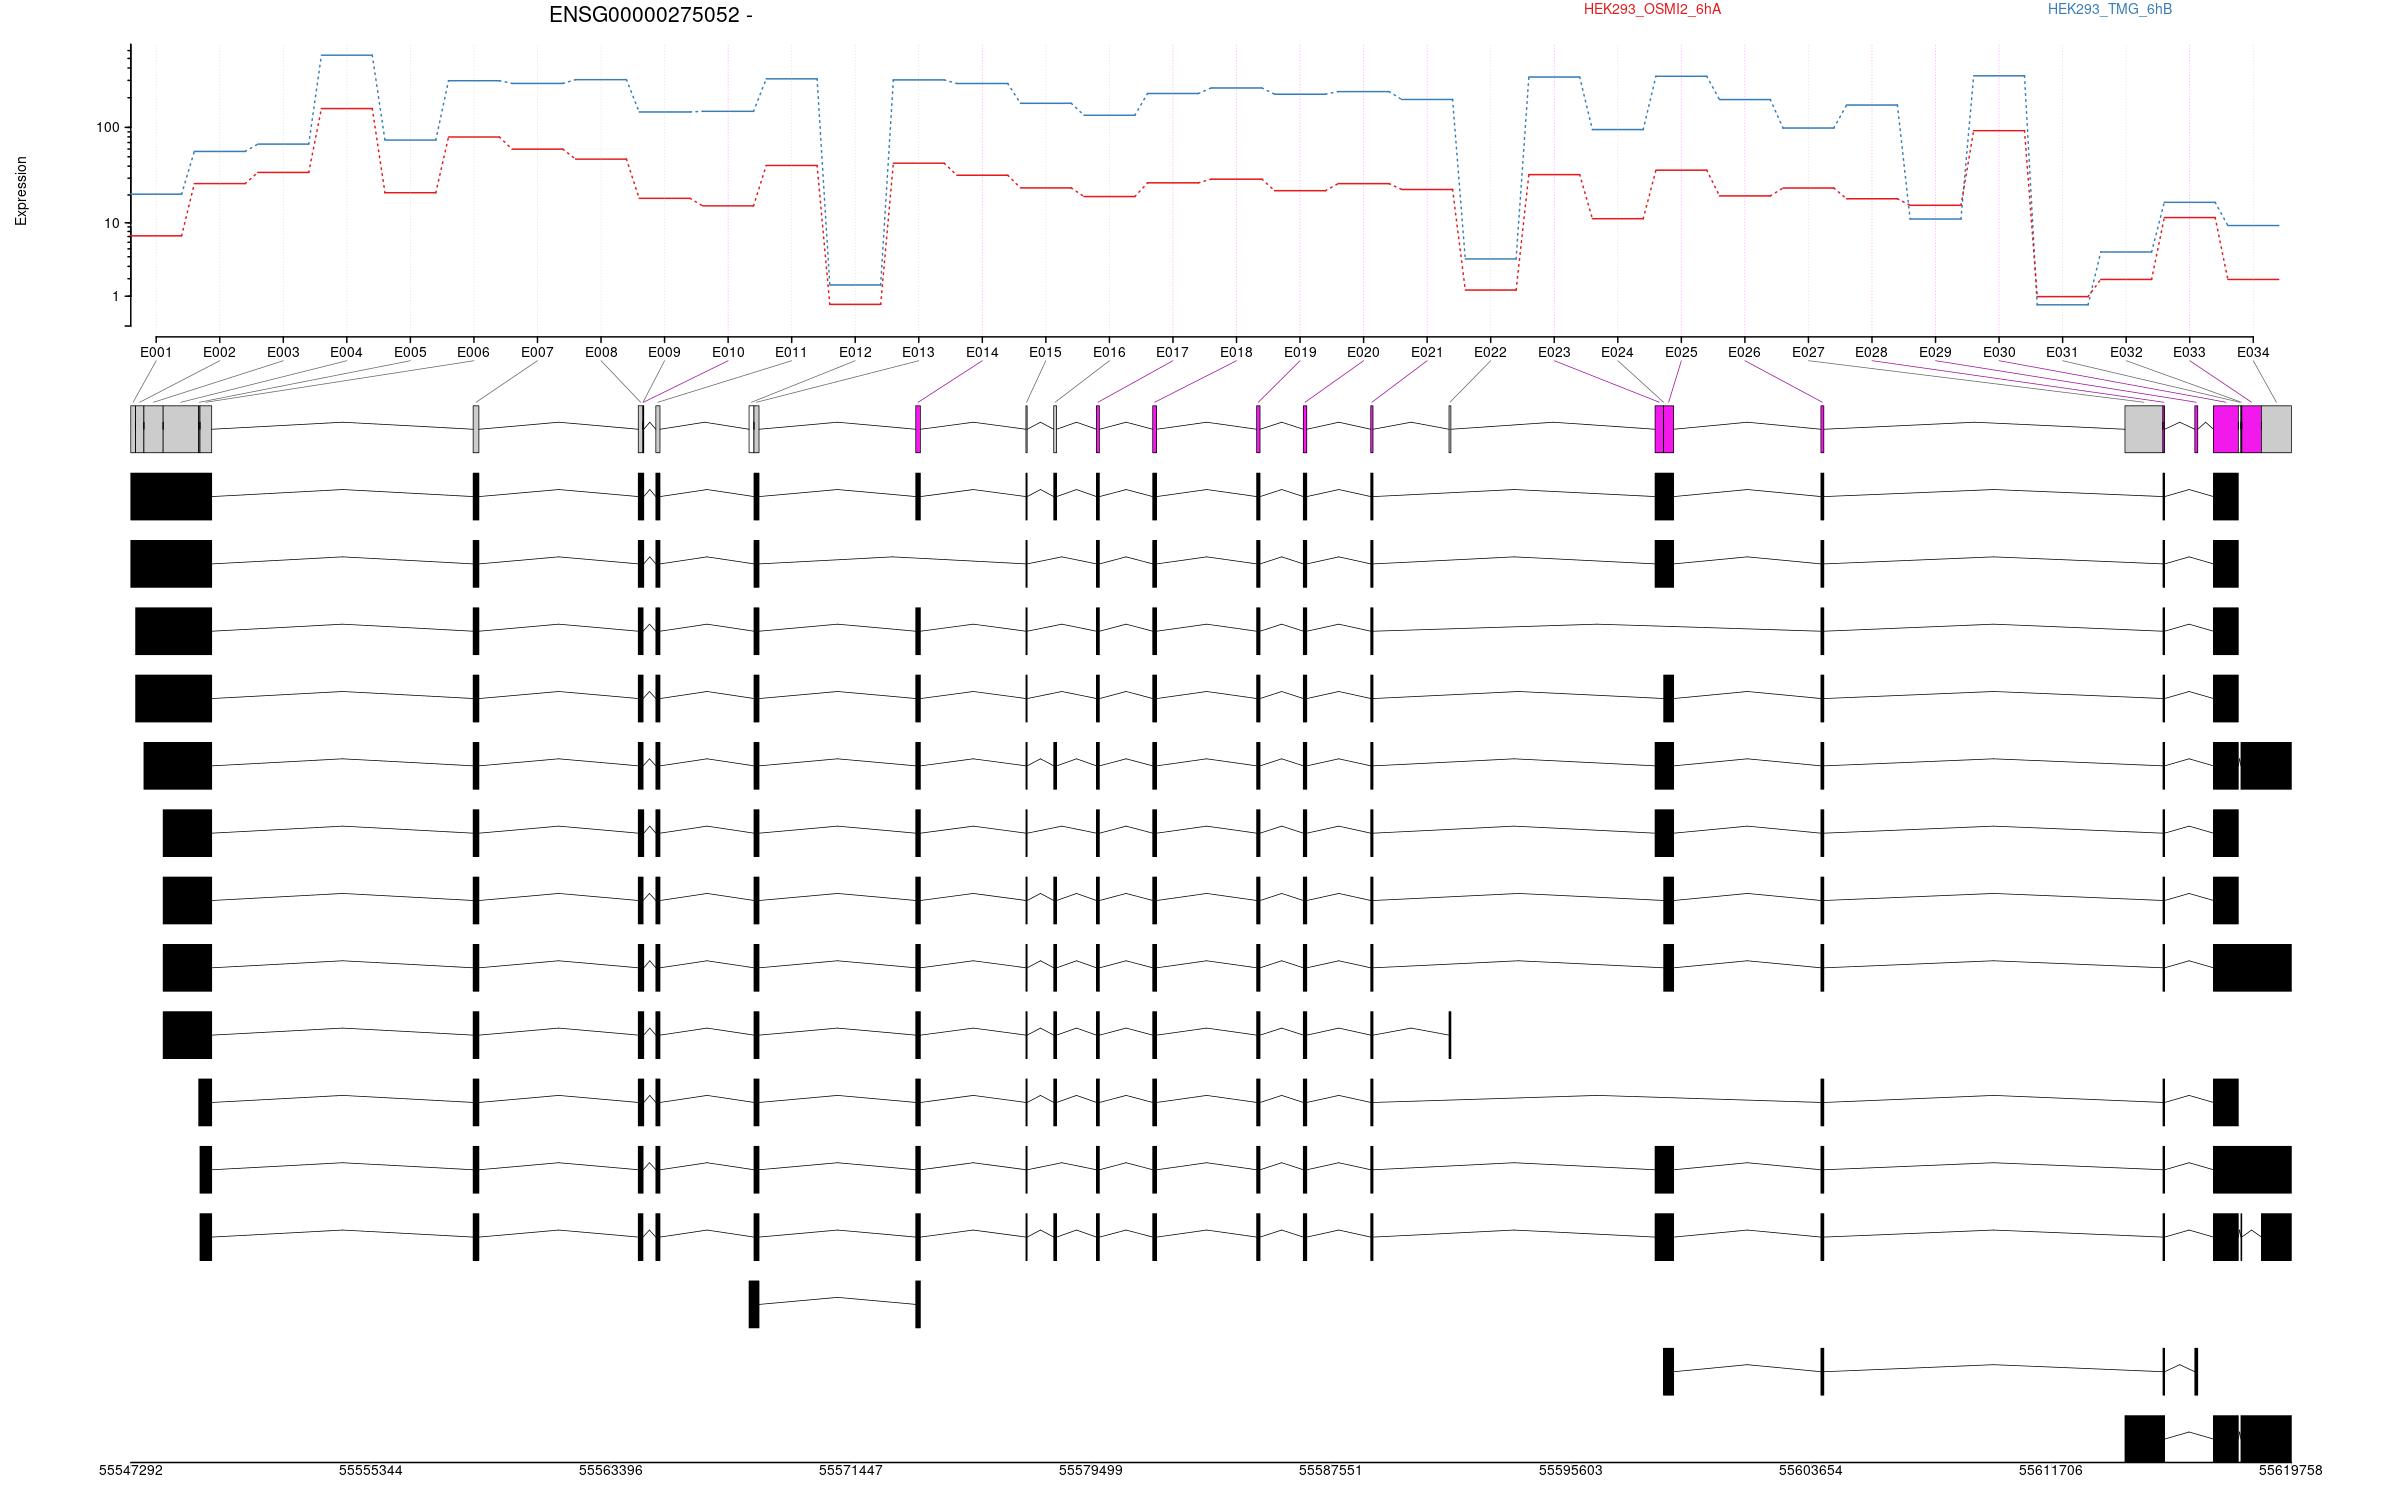
Task: Click exon label E021
Action: 1427,352
